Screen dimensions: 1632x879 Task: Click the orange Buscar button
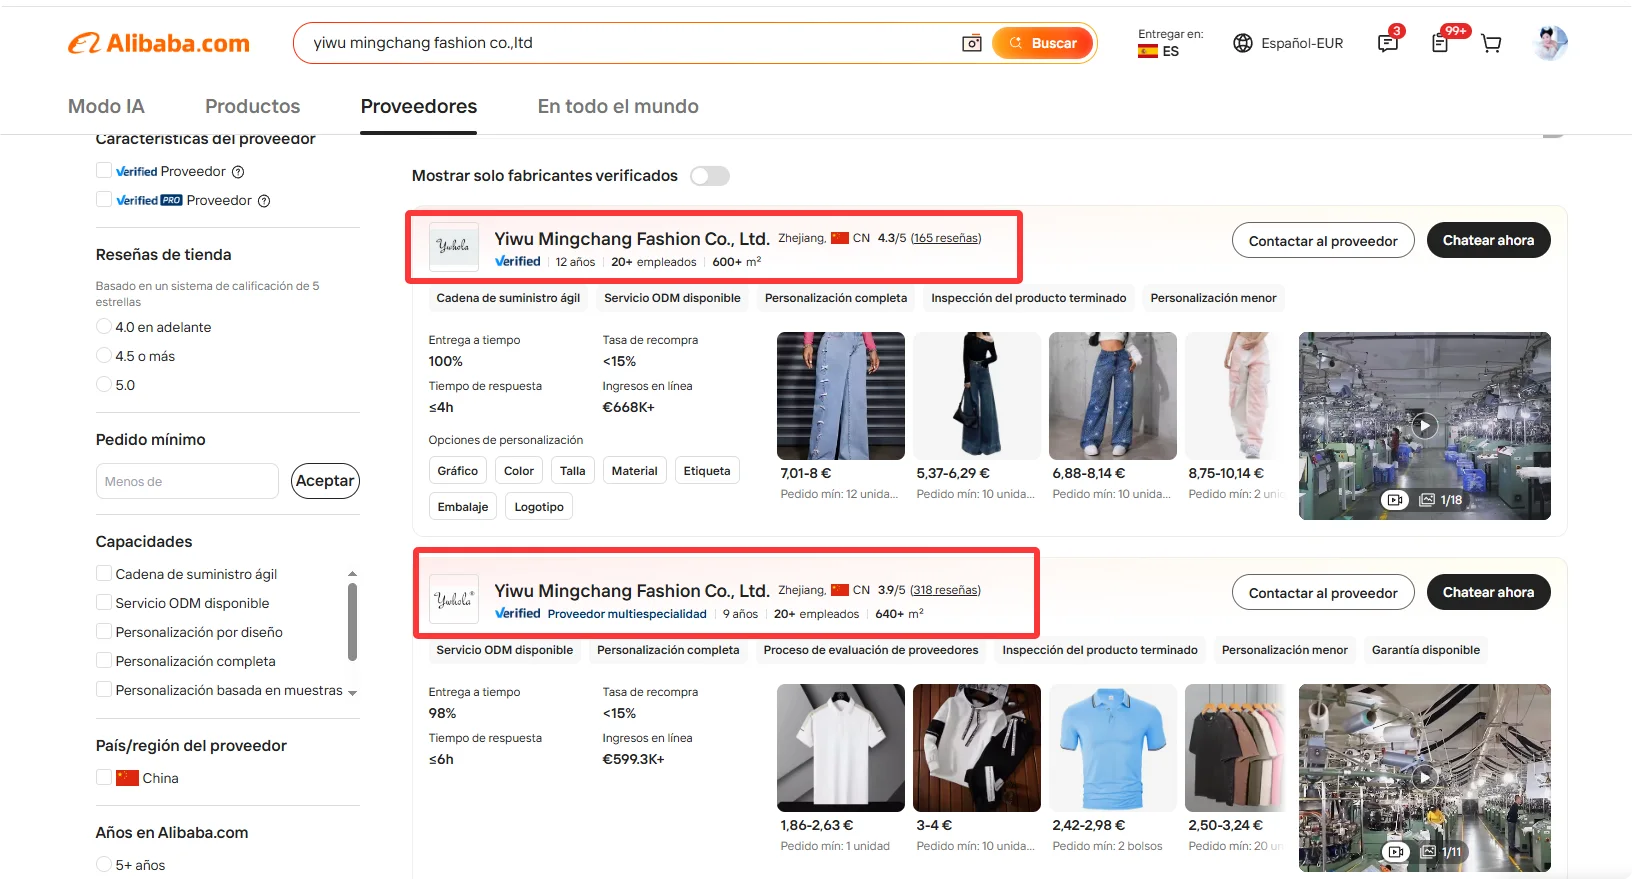tap(1043, 43)
